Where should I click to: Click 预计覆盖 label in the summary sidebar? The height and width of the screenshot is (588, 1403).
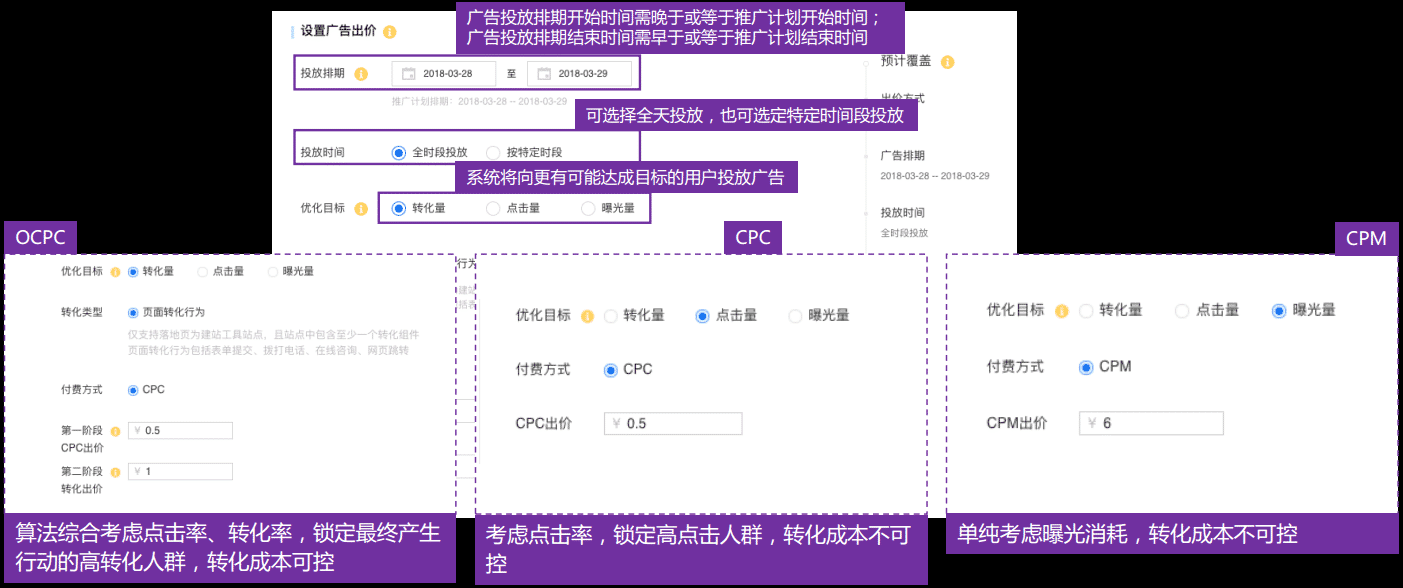906,61
